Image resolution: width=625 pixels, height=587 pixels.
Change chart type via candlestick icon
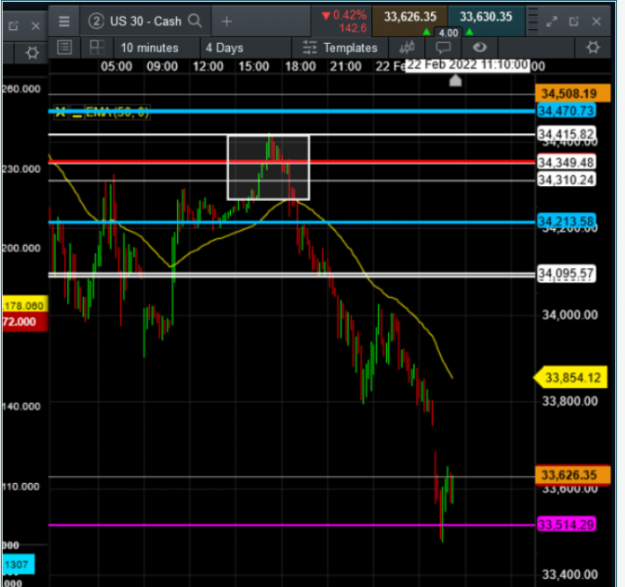(x=407, y=48)
